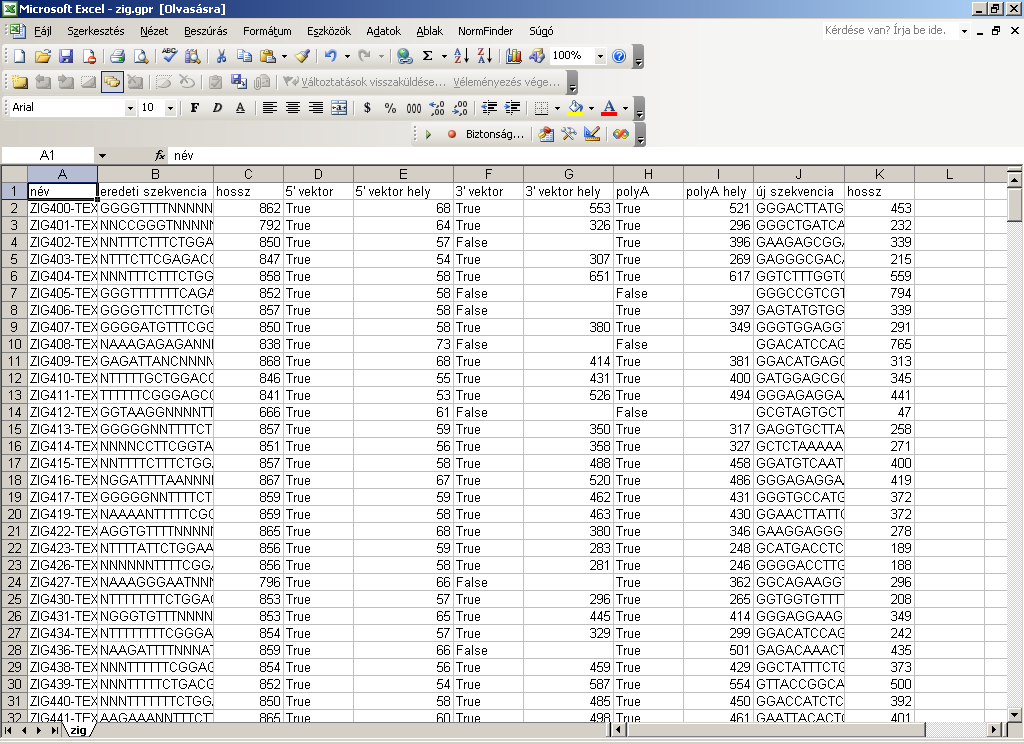The width and height of the screenshot is (1024, 744).
Task: Open the Formátum menu
Action: click(x=267, y=31)
